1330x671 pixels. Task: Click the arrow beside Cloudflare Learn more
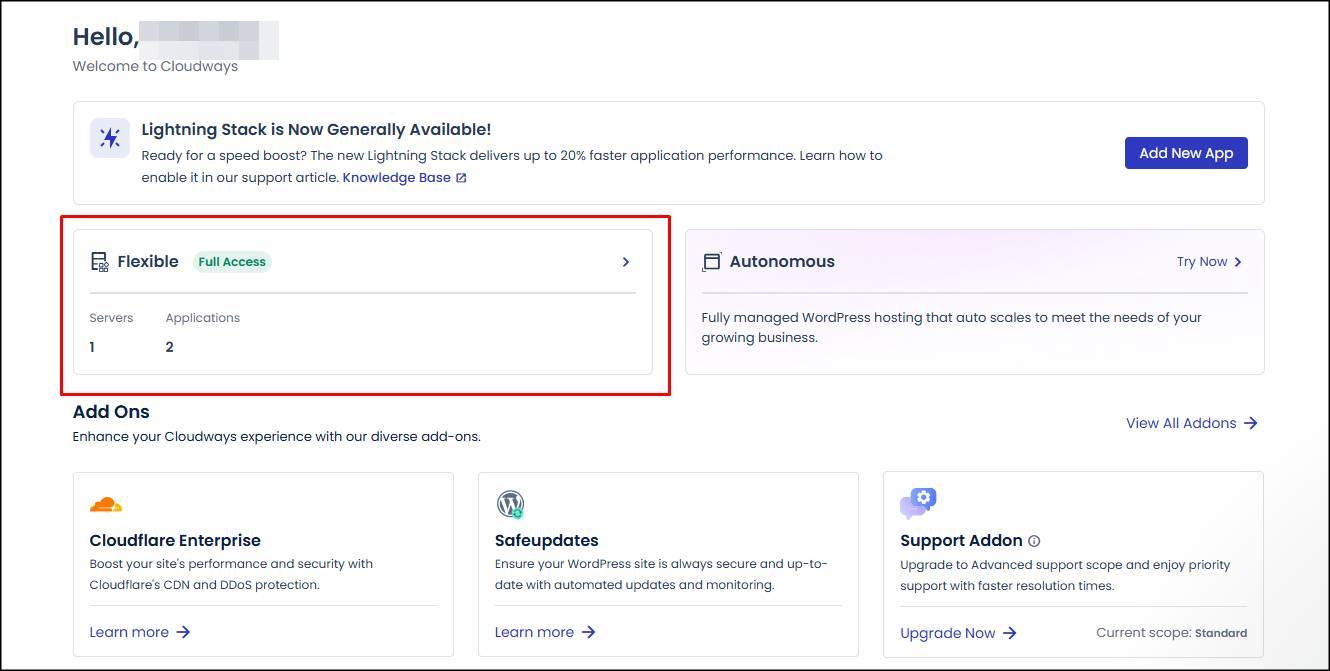pyautogui.click(x=183, y=632)
